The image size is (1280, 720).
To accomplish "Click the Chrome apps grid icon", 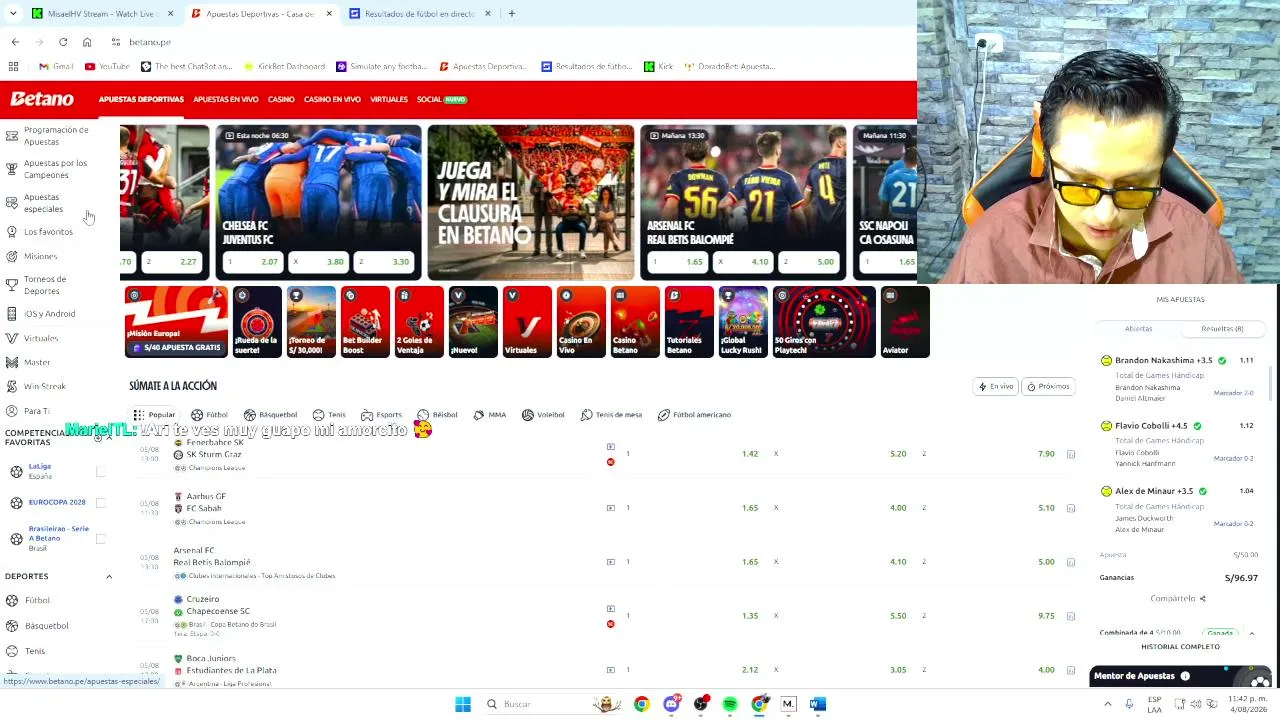I will (x=13, y=66).
